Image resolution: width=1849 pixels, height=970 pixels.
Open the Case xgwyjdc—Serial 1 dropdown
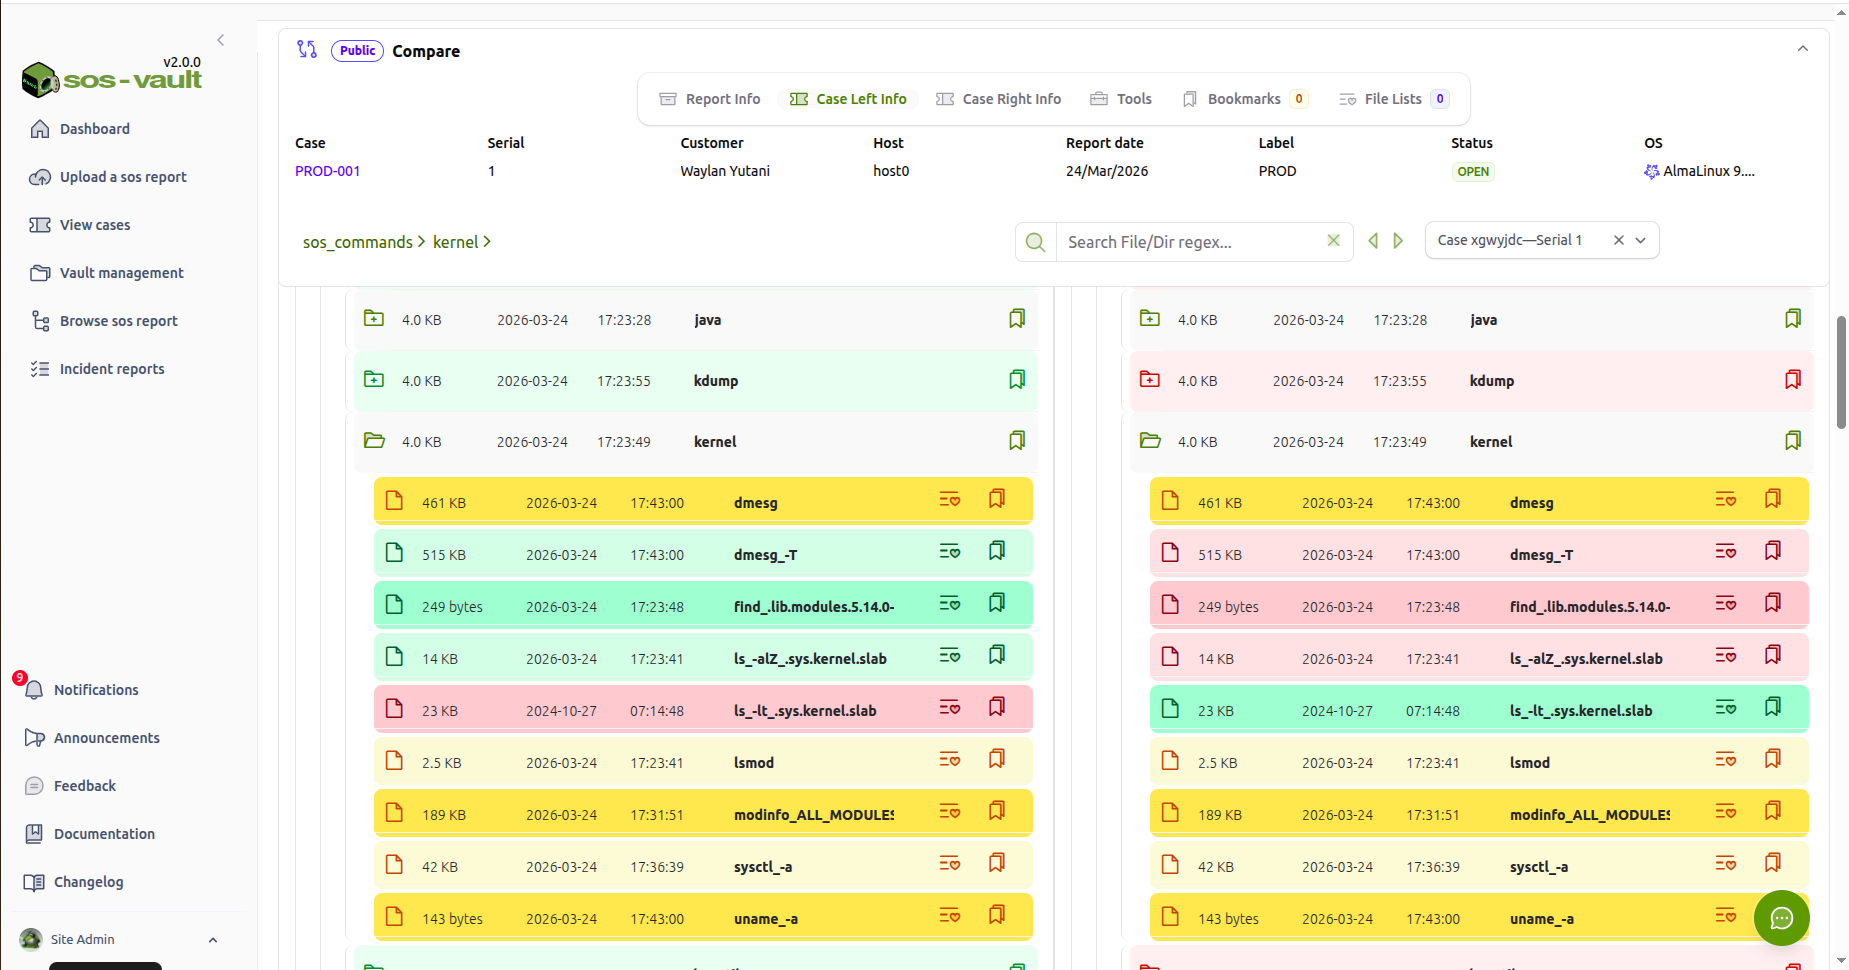1641,240
